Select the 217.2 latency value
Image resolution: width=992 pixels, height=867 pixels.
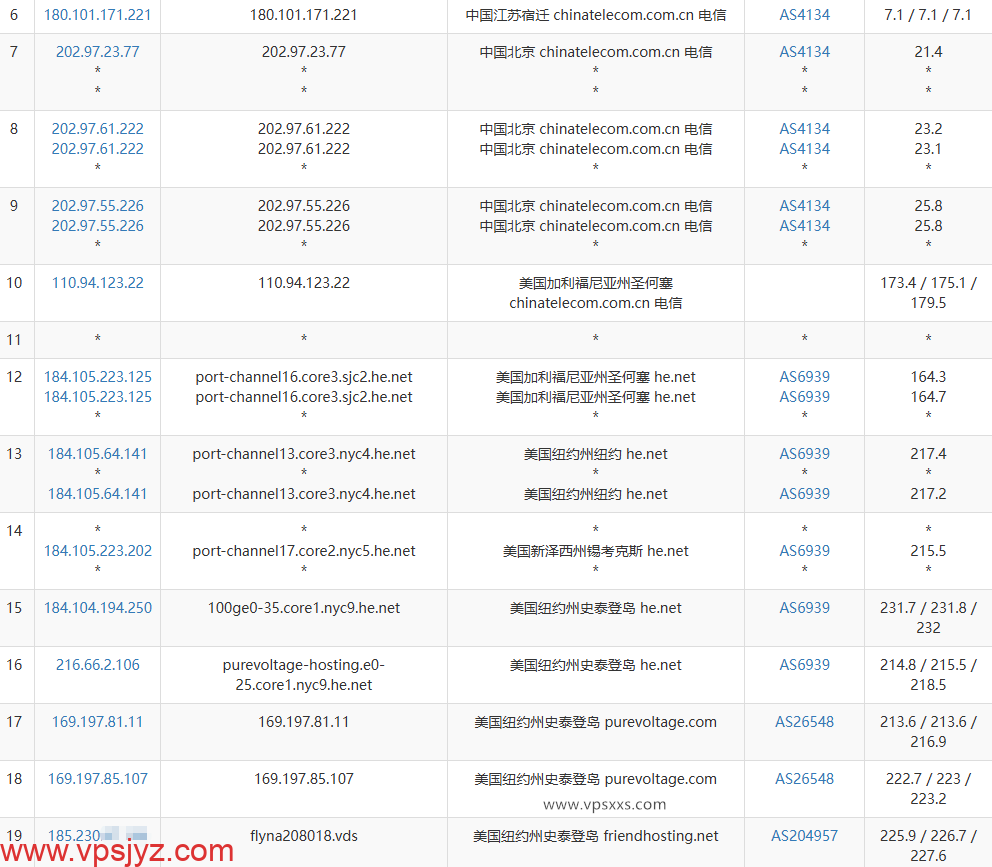click(928, 494)
